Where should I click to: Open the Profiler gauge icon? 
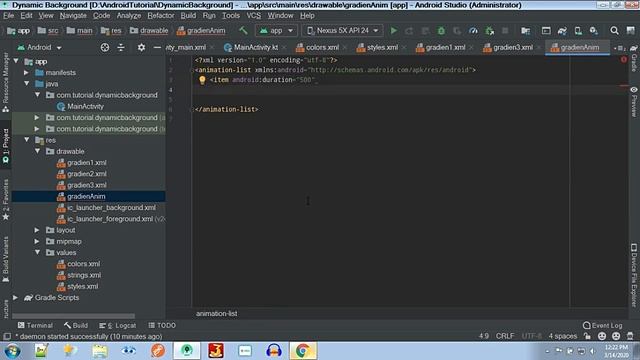point(473,31)
